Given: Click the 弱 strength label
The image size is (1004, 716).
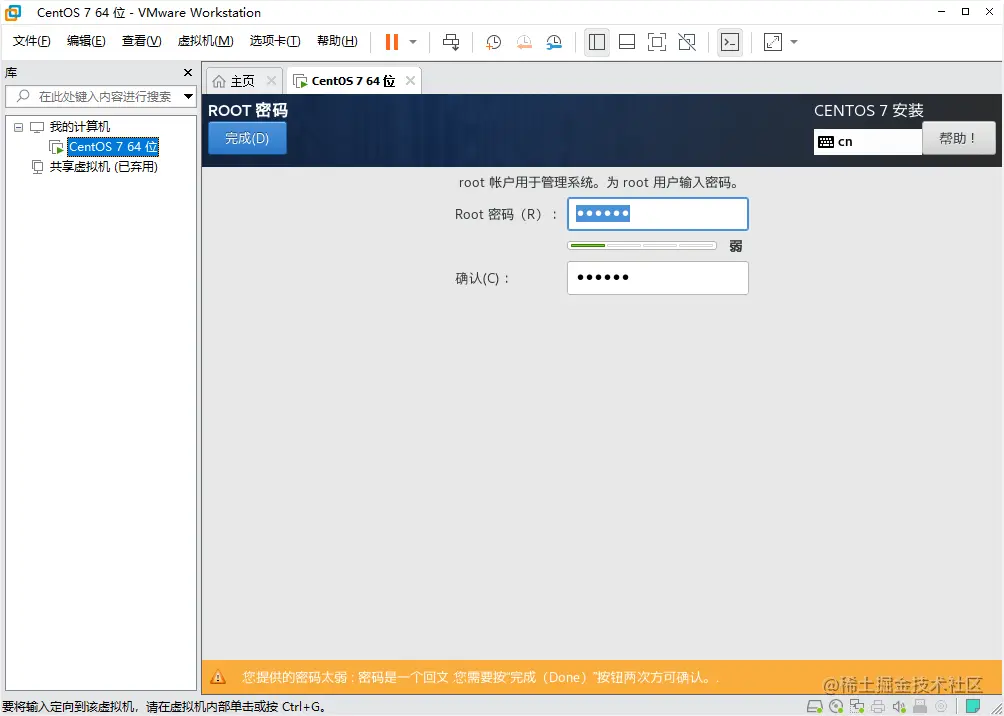Looking at the screenshot, I should [736, 246].
